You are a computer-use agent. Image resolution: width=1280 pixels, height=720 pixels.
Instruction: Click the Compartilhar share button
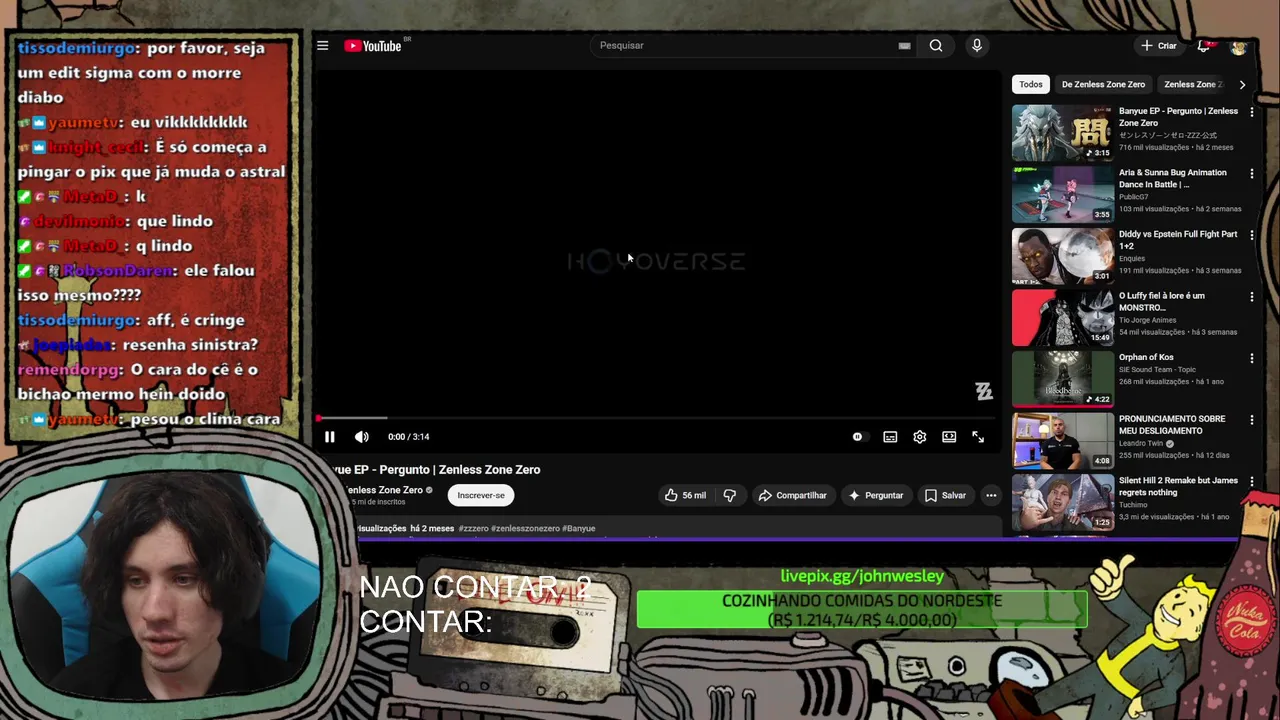tap(792, 495)
